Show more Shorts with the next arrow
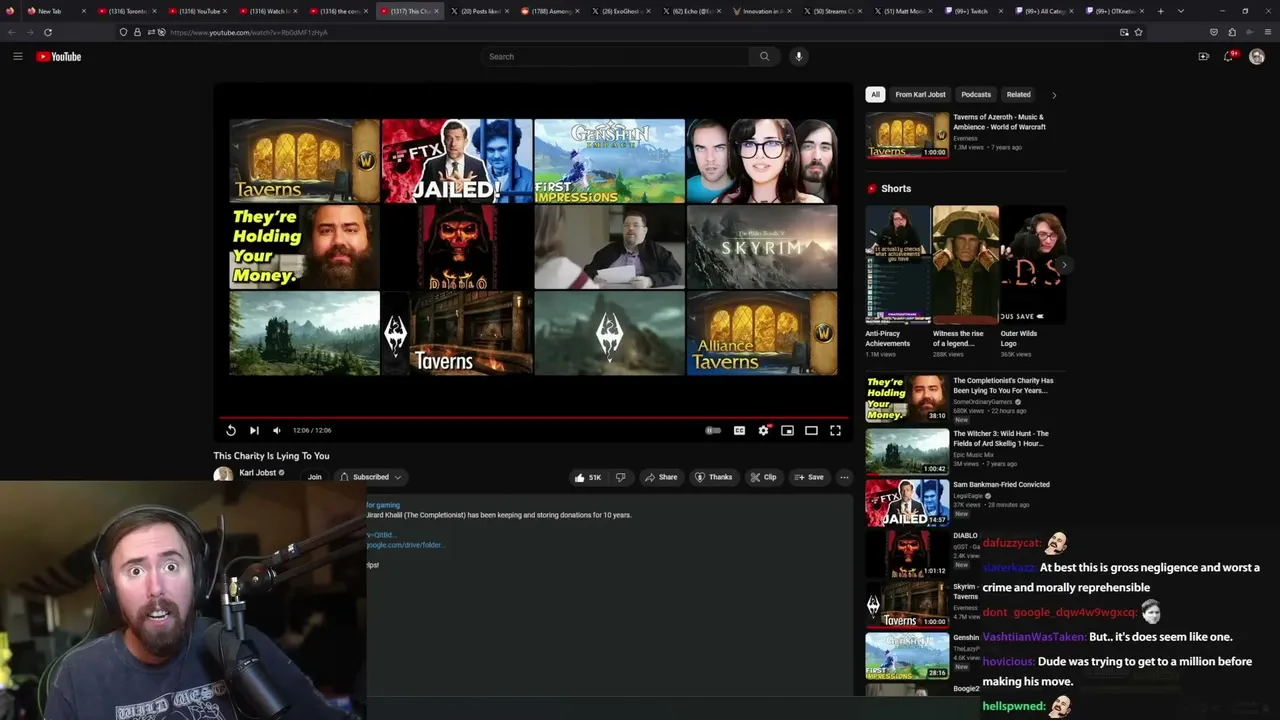Image resolution: width=1280 pixels, height=720 pixels. point(1064,265)
